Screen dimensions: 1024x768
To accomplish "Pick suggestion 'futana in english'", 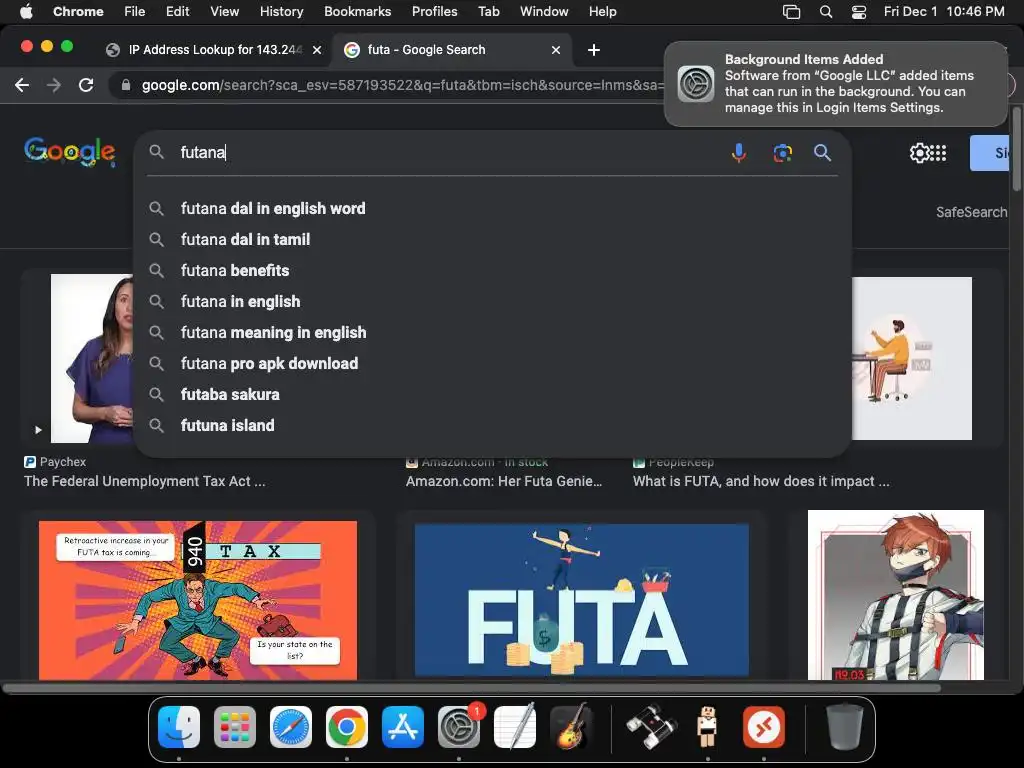I will (x=492, y=302).
